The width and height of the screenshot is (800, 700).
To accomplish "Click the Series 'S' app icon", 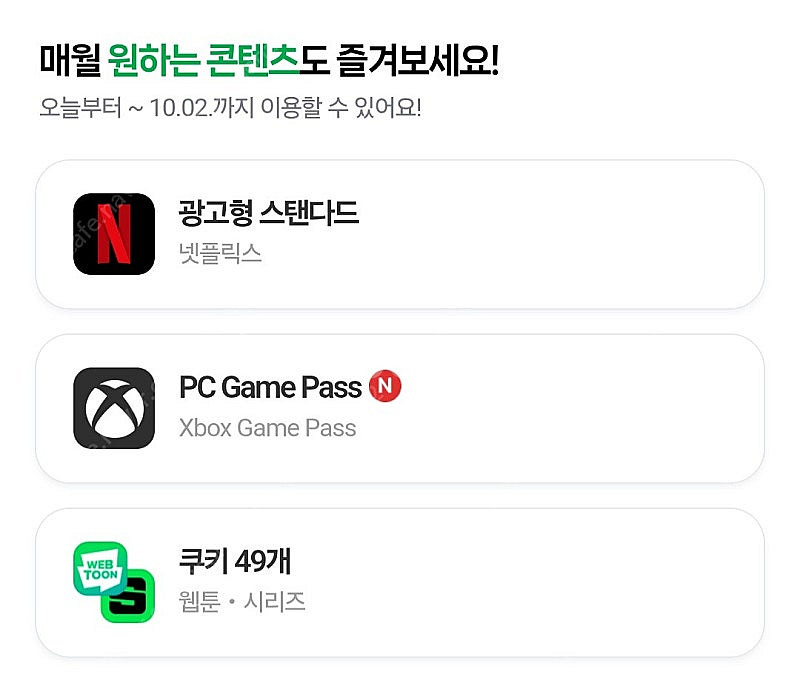I will point(128,596).
